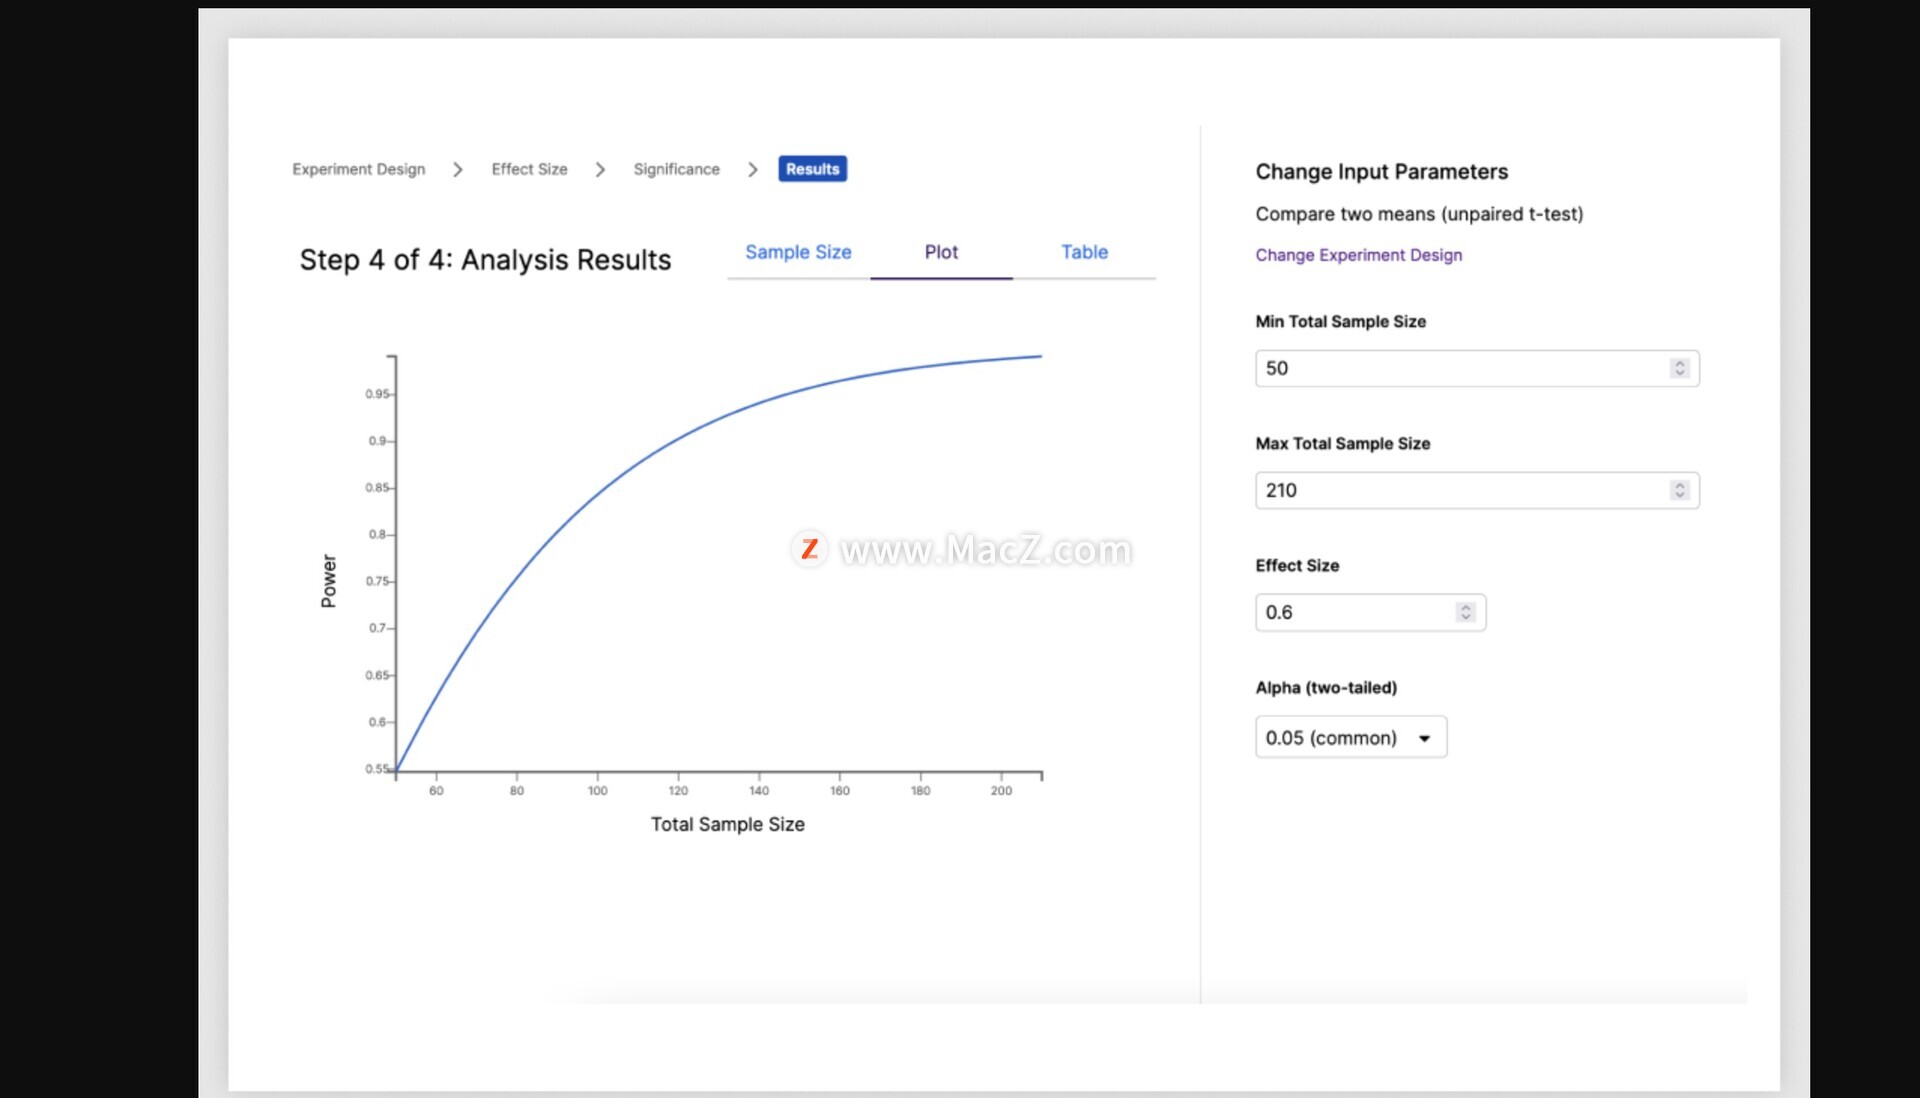Open the Alpha (two-tailed) dropdown
This screenshot has height=1098, width=1920.
pyautogui.click(x=1349, y=738)
